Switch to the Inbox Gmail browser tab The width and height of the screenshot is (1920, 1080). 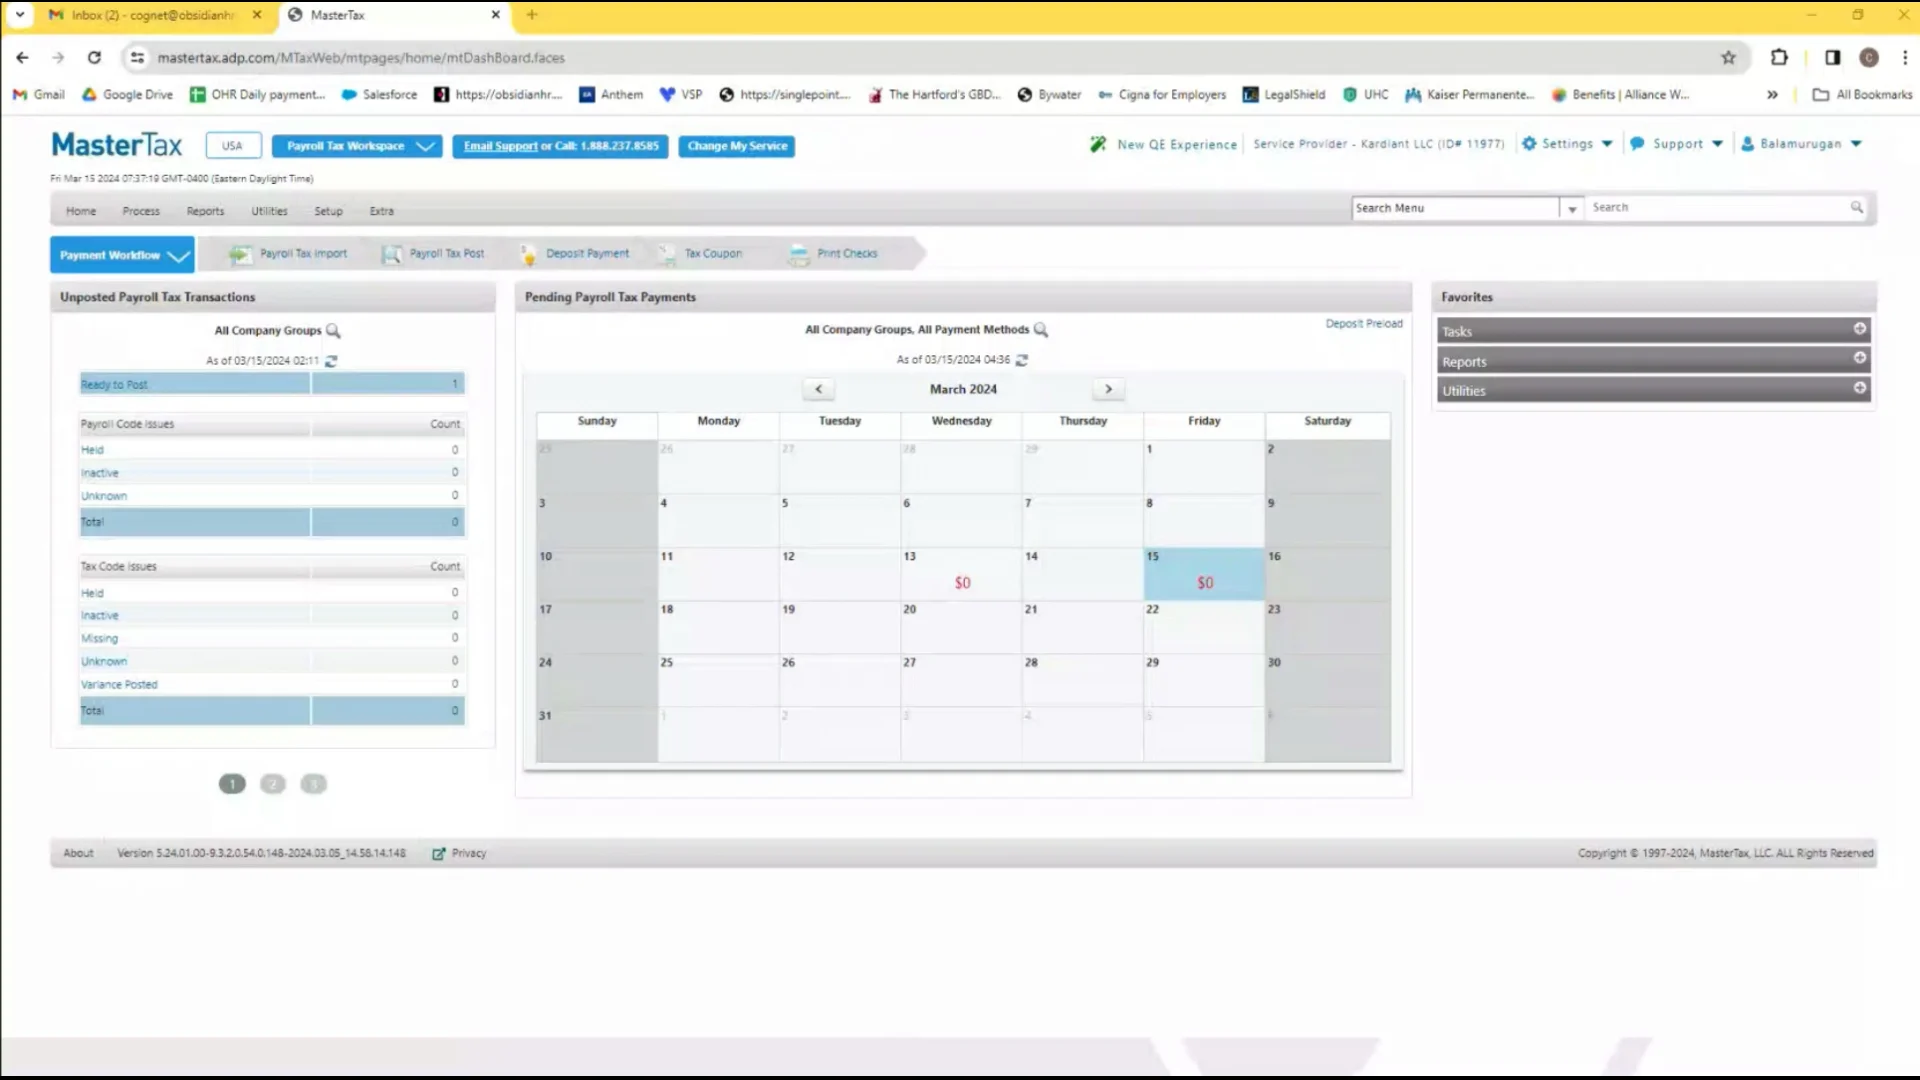click(155, 15)
